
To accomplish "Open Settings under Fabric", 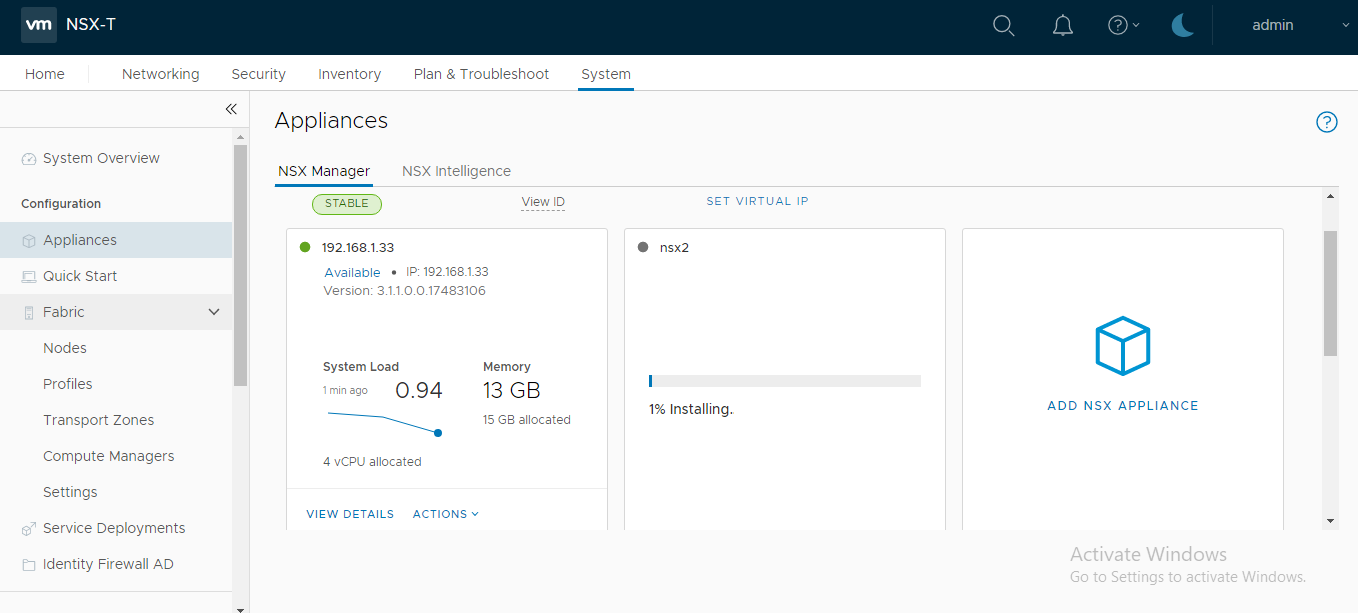I will 70,492.
